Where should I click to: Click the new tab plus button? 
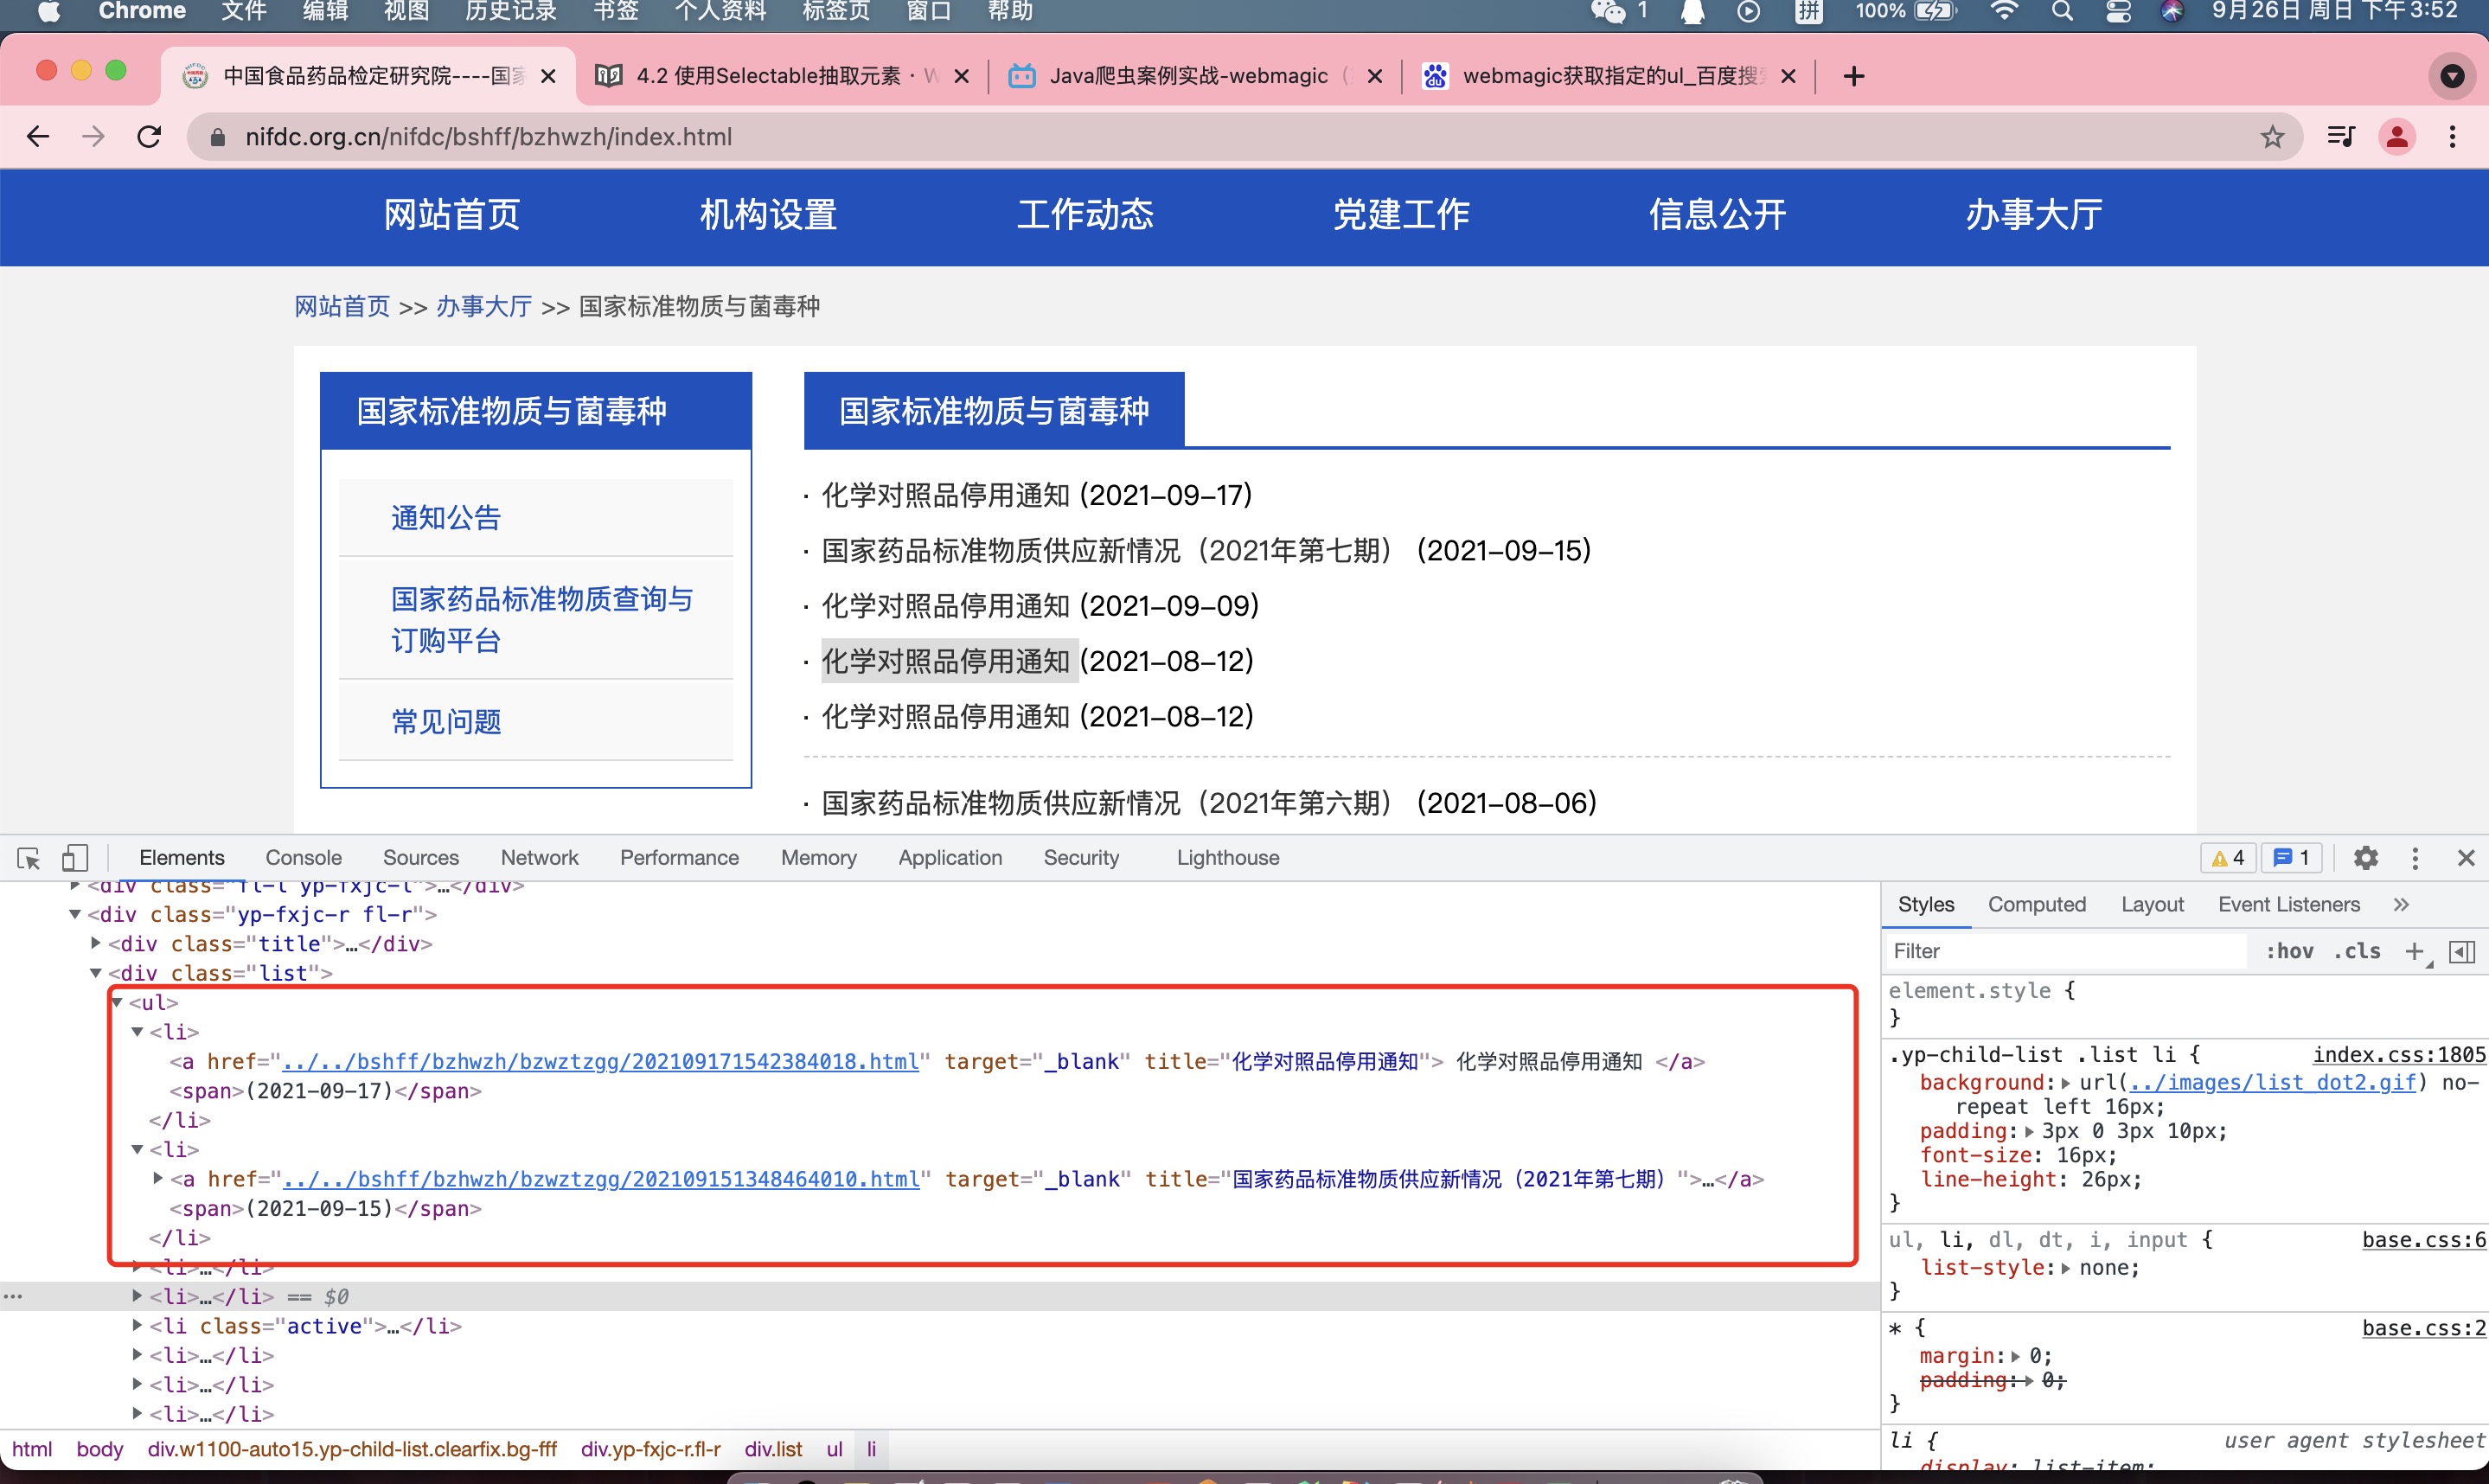click(1853, 76)
